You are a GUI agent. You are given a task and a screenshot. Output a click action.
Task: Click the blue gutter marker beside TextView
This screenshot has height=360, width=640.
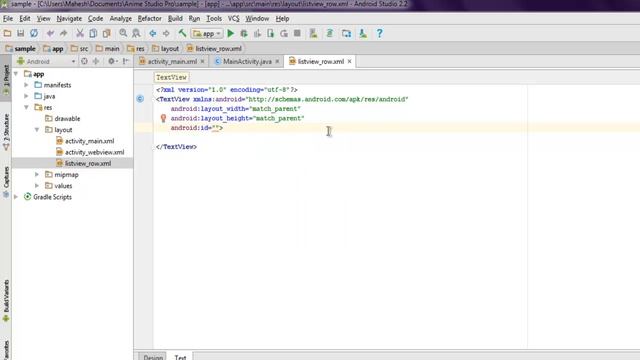pos(140,99)
